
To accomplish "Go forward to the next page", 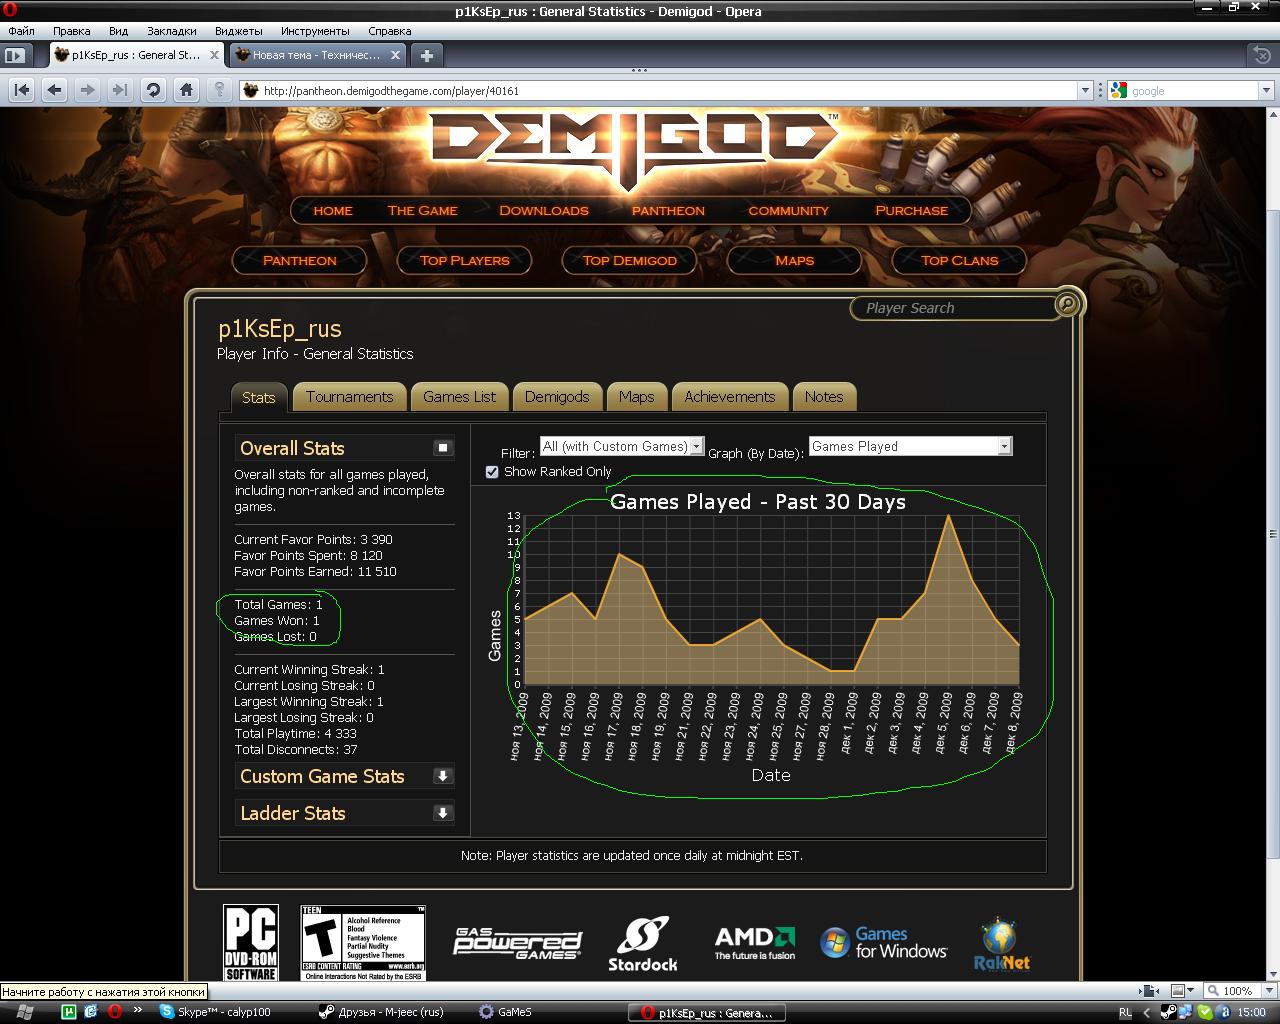I will pyautogui.click(x=87, y=90).
